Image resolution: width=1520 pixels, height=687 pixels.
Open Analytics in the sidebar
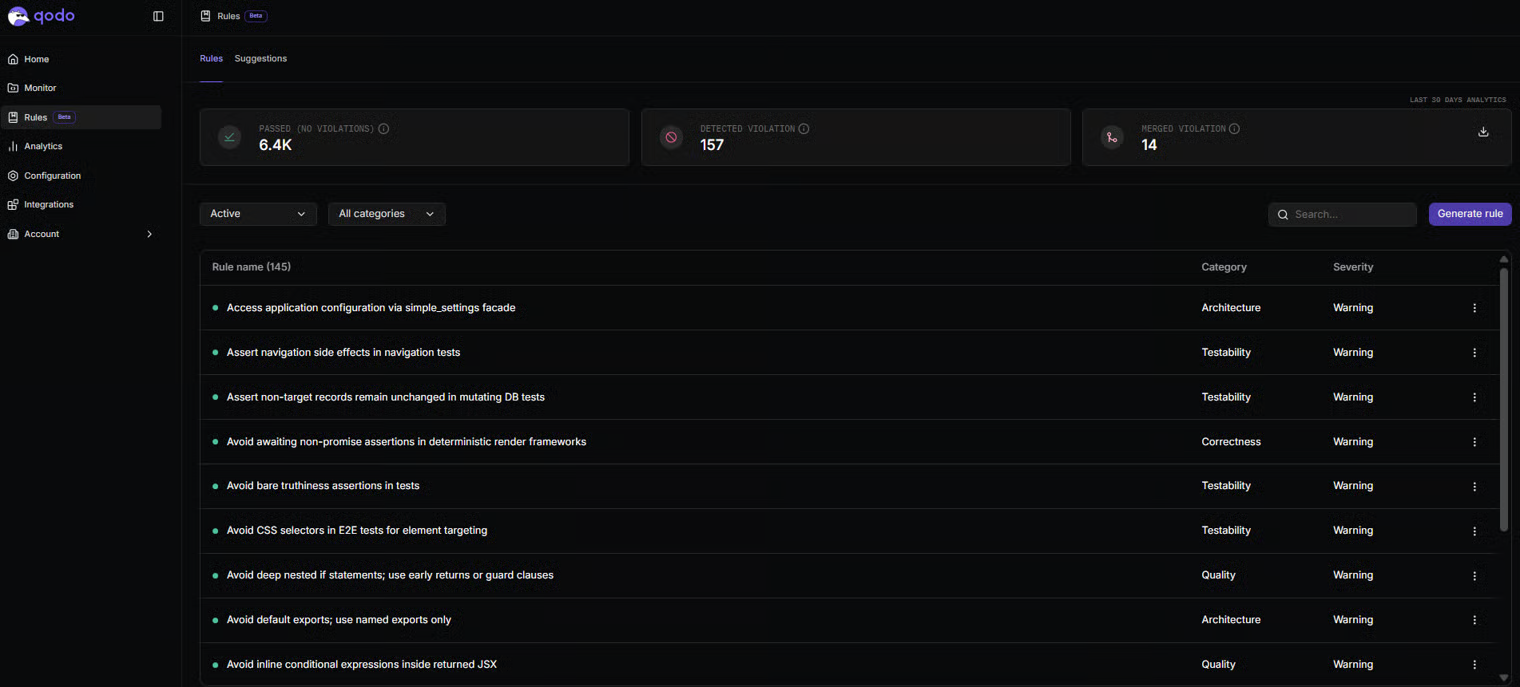coord(43,146)
